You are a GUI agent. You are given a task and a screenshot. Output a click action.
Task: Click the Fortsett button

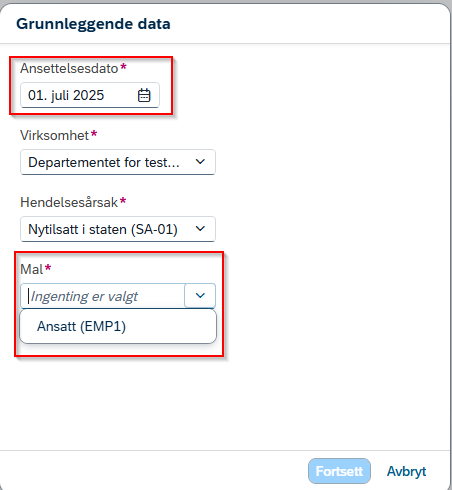coord(339,471)
